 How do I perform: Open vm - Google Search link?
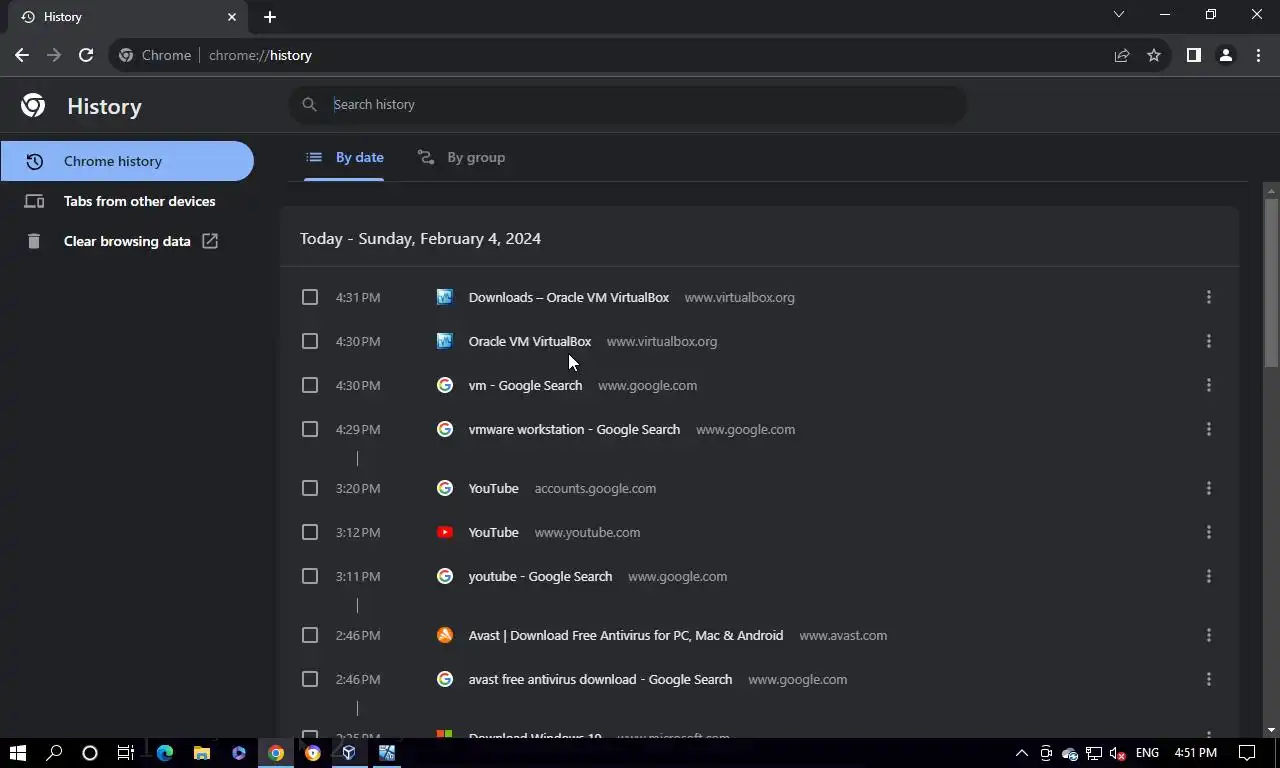click(x=525, y=385)
